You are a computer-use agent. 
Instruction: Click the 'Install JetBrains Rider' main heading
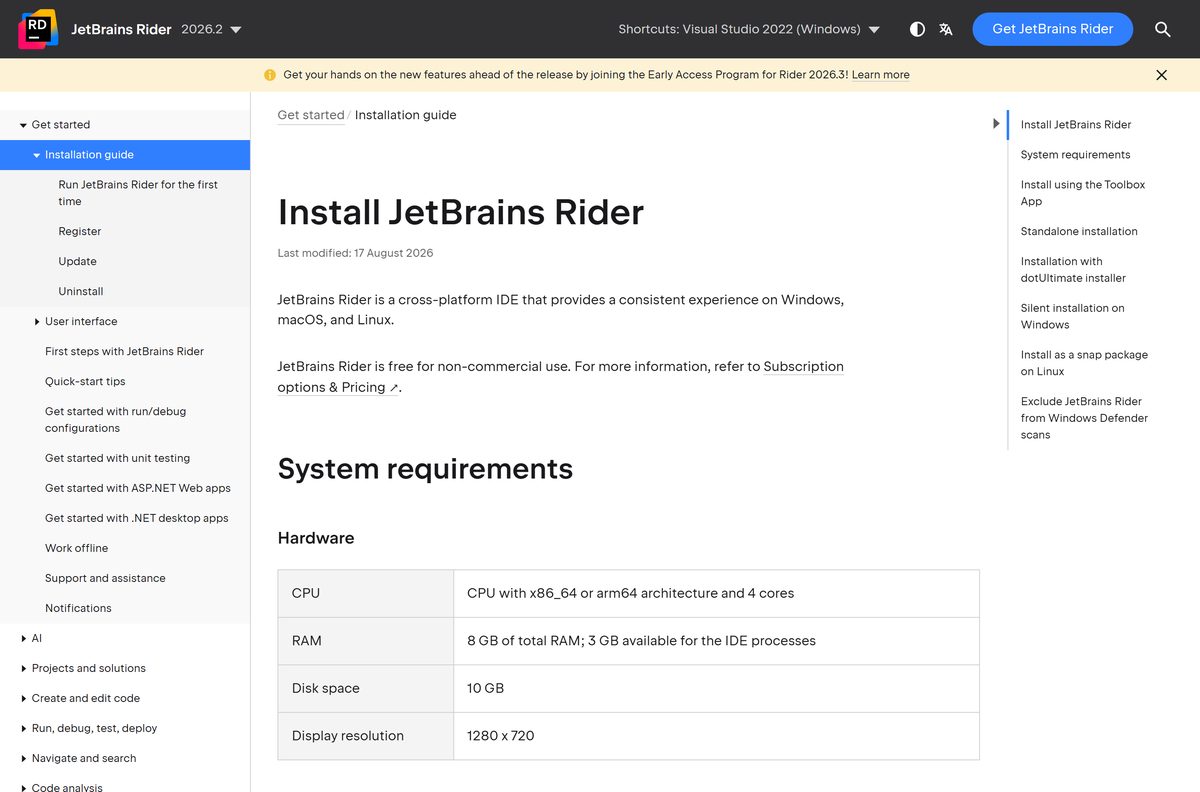(461, 212)
